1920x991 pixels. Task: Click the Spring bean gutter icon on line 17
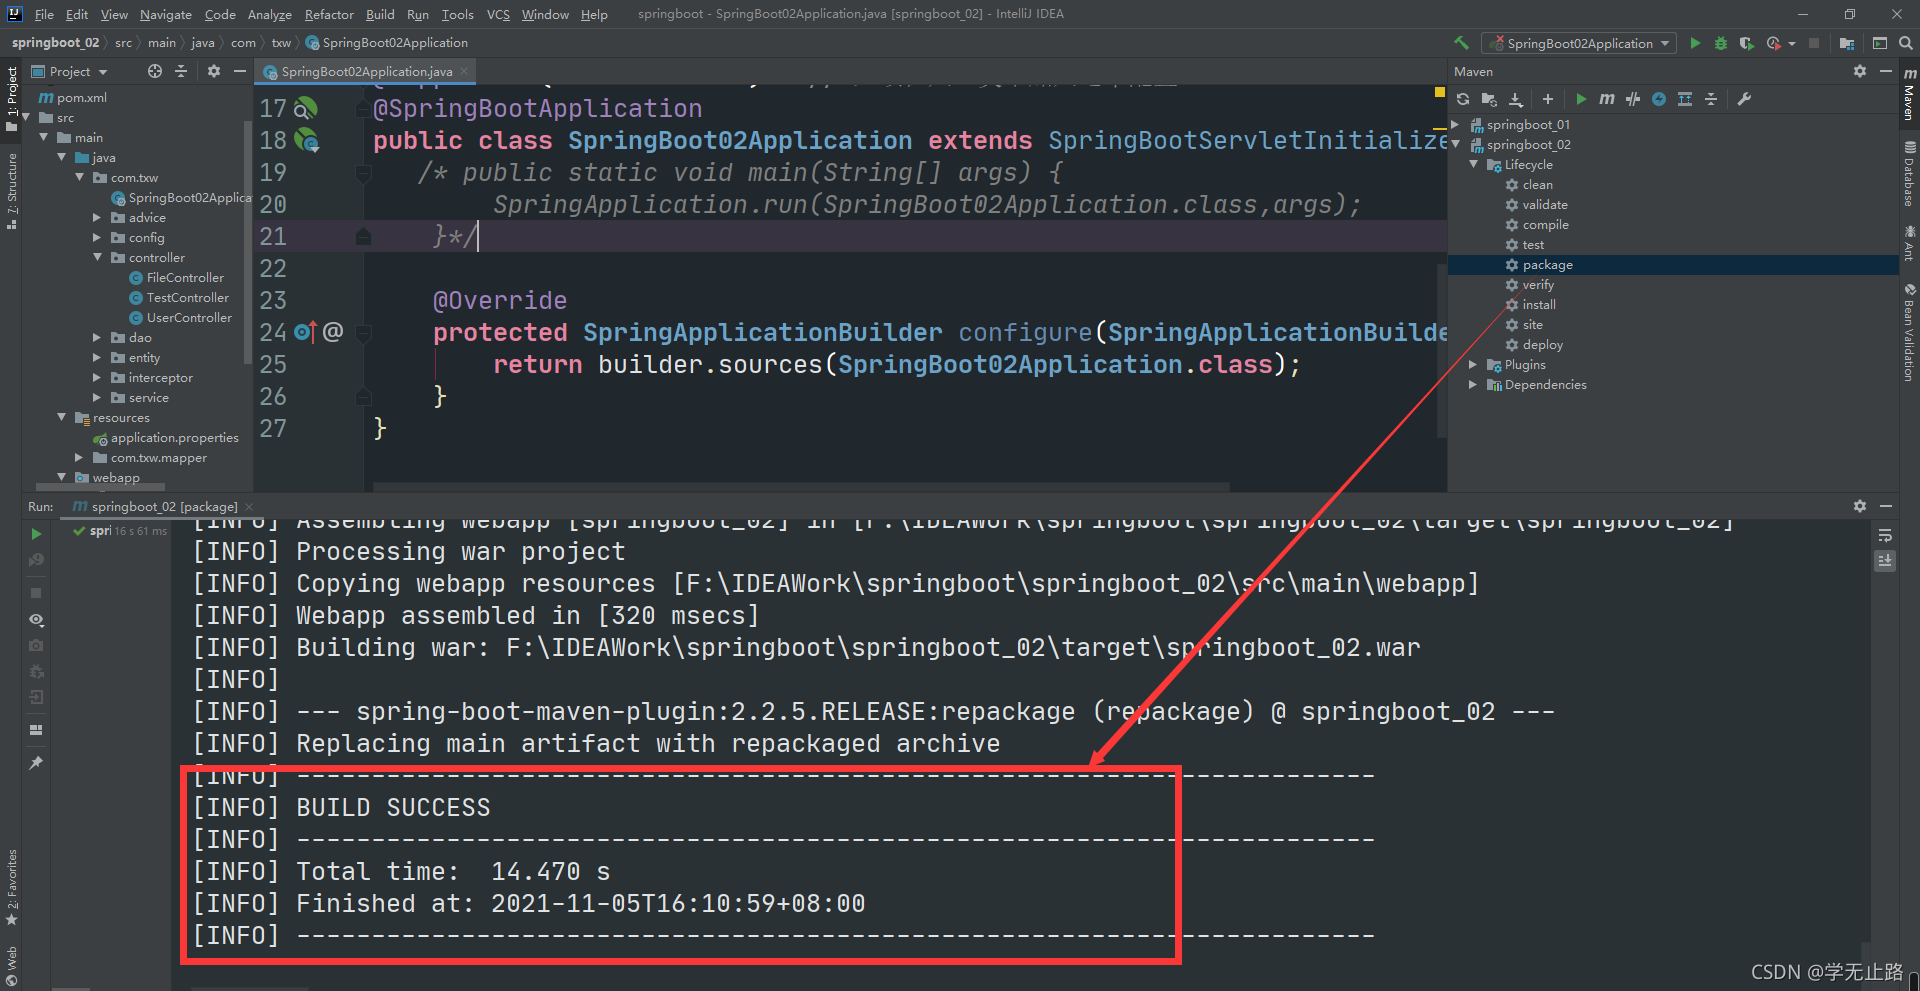306,108
